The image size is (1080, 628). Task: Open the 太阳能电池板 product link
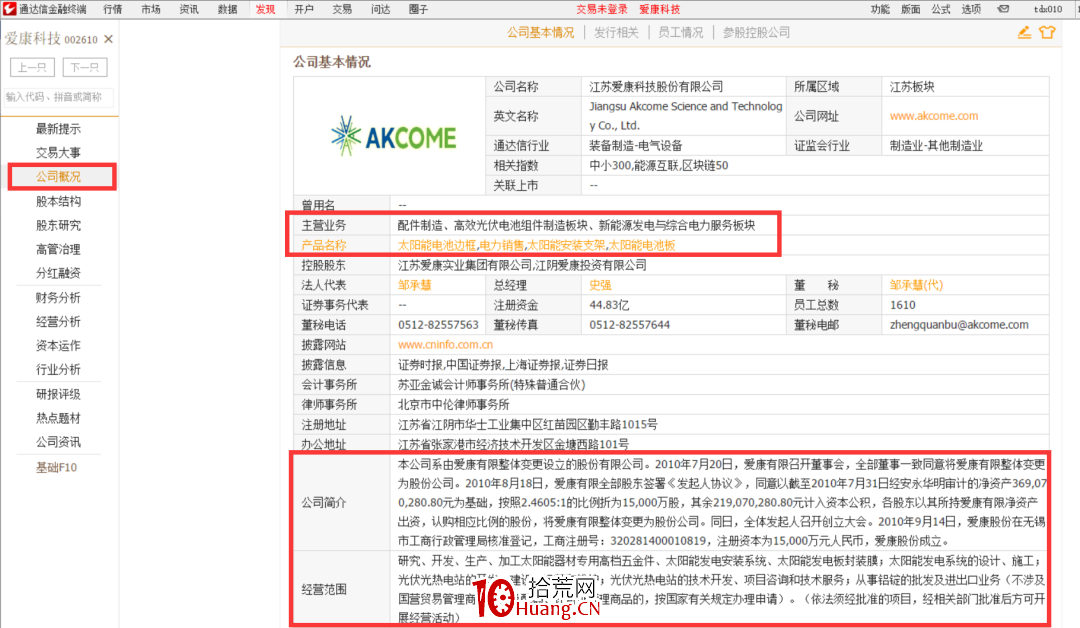(642, 245)
